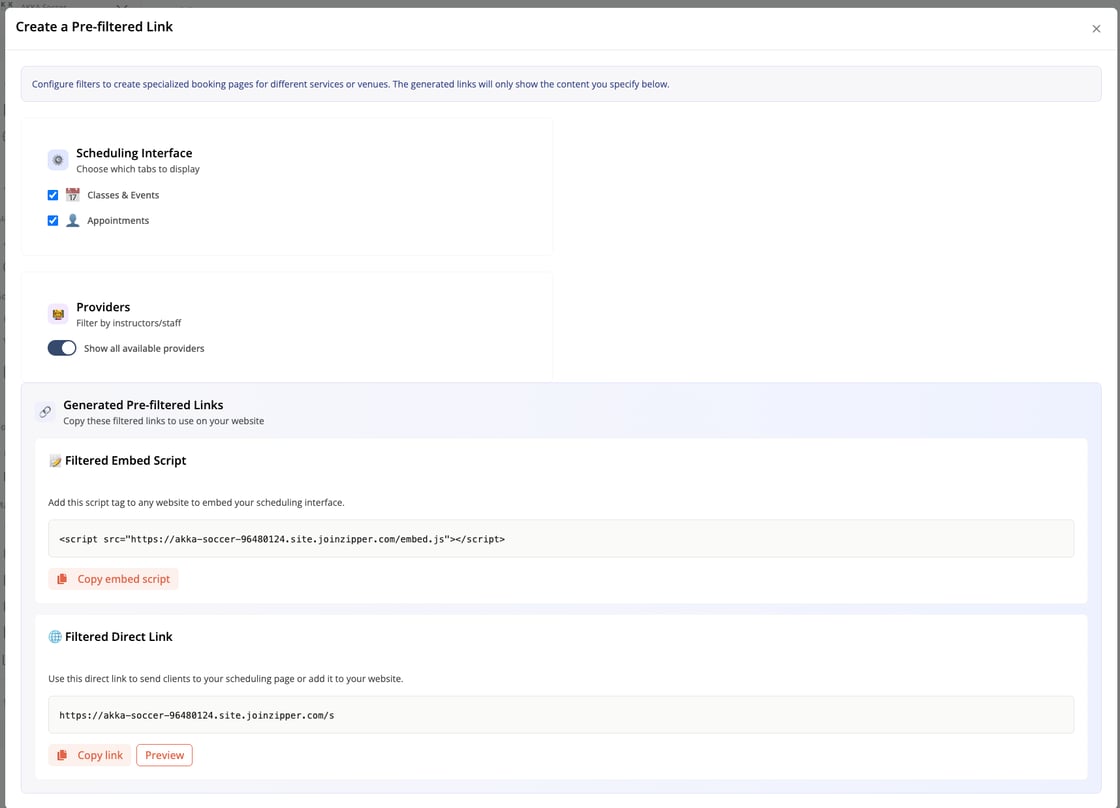Click the Copy embed script button
Viewport: 1120px width, 808px height.
click(x=113, y=578)
